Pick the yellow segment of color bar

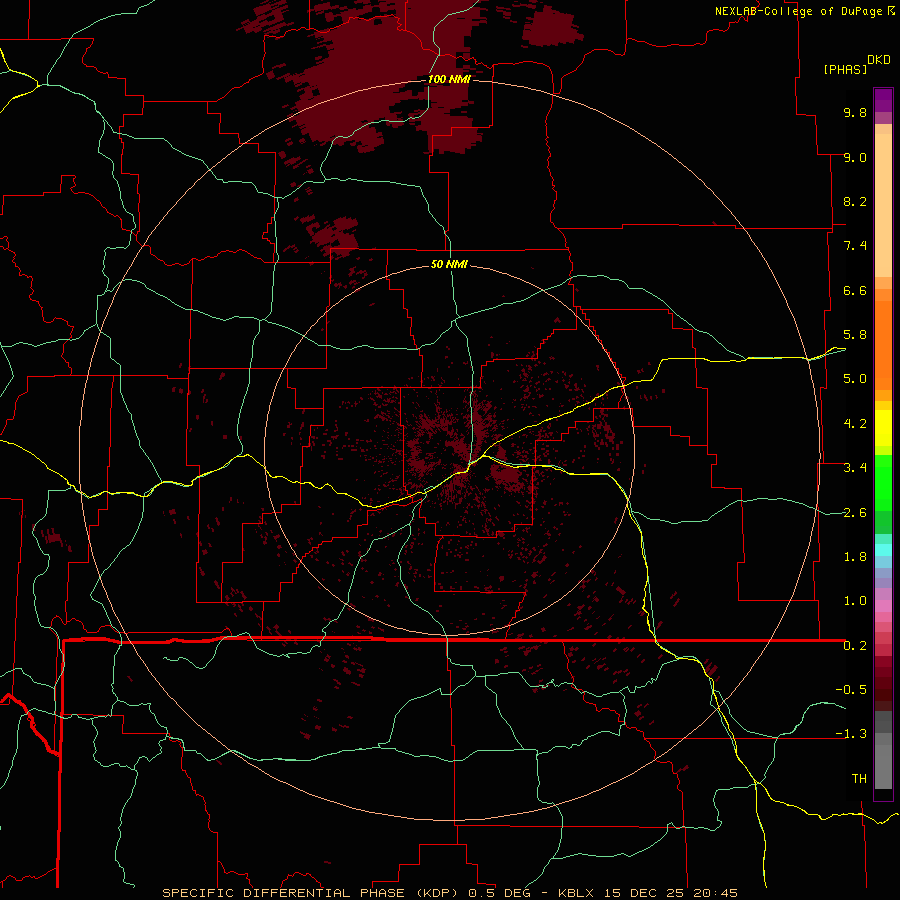coord(883,428)
